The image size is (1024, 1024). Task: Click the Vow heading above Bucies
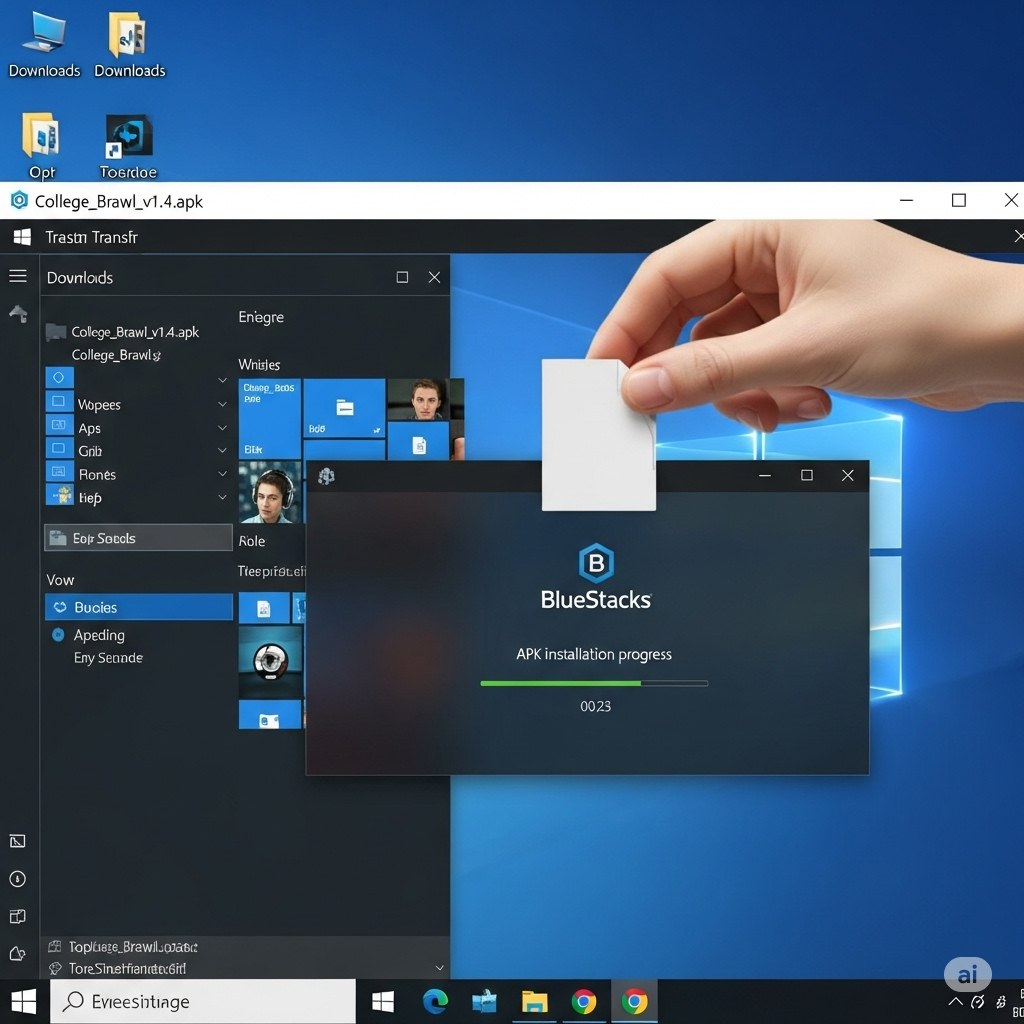point(60,580)
